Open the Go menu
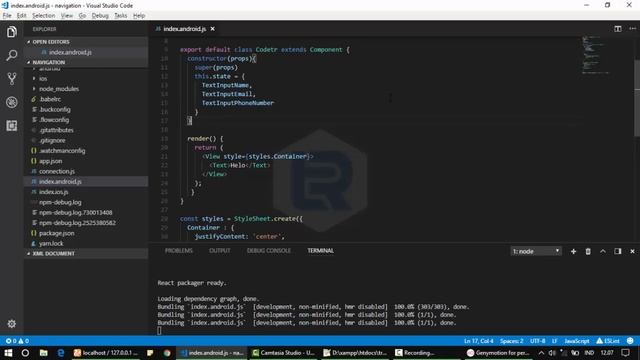Screen dimensions: 640x360 pyautogui.click(x=82, y=16)
